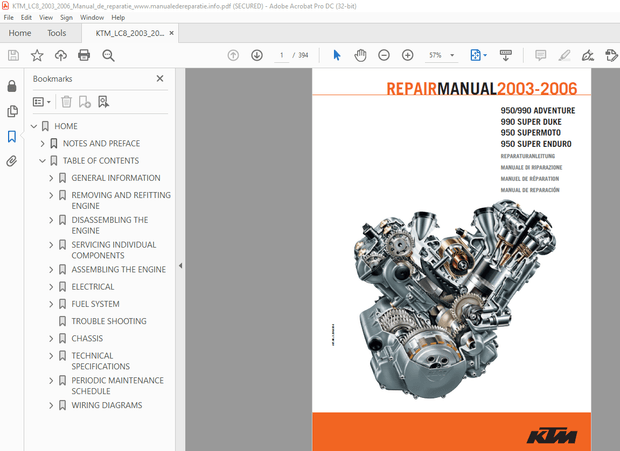Open page thumbnails panel
The width and height of the screenshot is (620, 451).
pyautogui.click(x=12, y=111)
